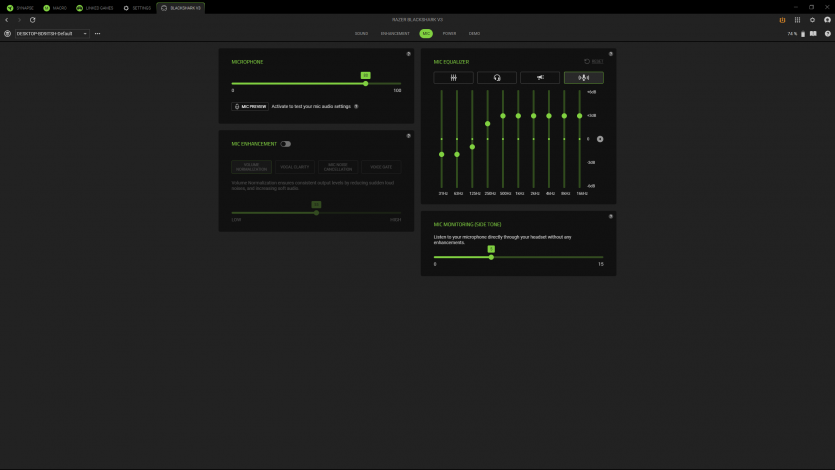Screen dimensions: 835x470
Task: Click the Mic Preview button
Action: pyautogui.click(x=250, y=106)
